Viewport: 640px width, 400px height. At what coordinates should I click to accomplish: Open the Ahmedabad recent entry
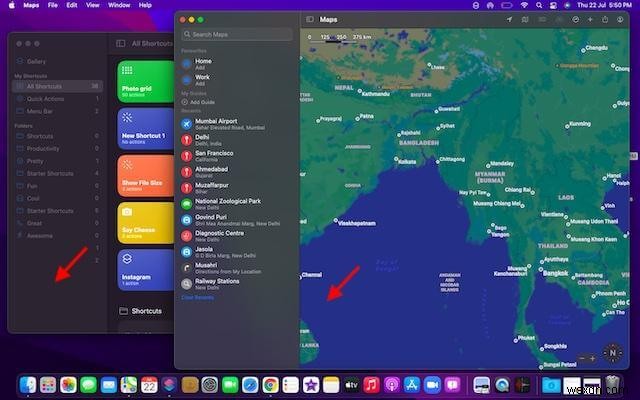(237, 172)
